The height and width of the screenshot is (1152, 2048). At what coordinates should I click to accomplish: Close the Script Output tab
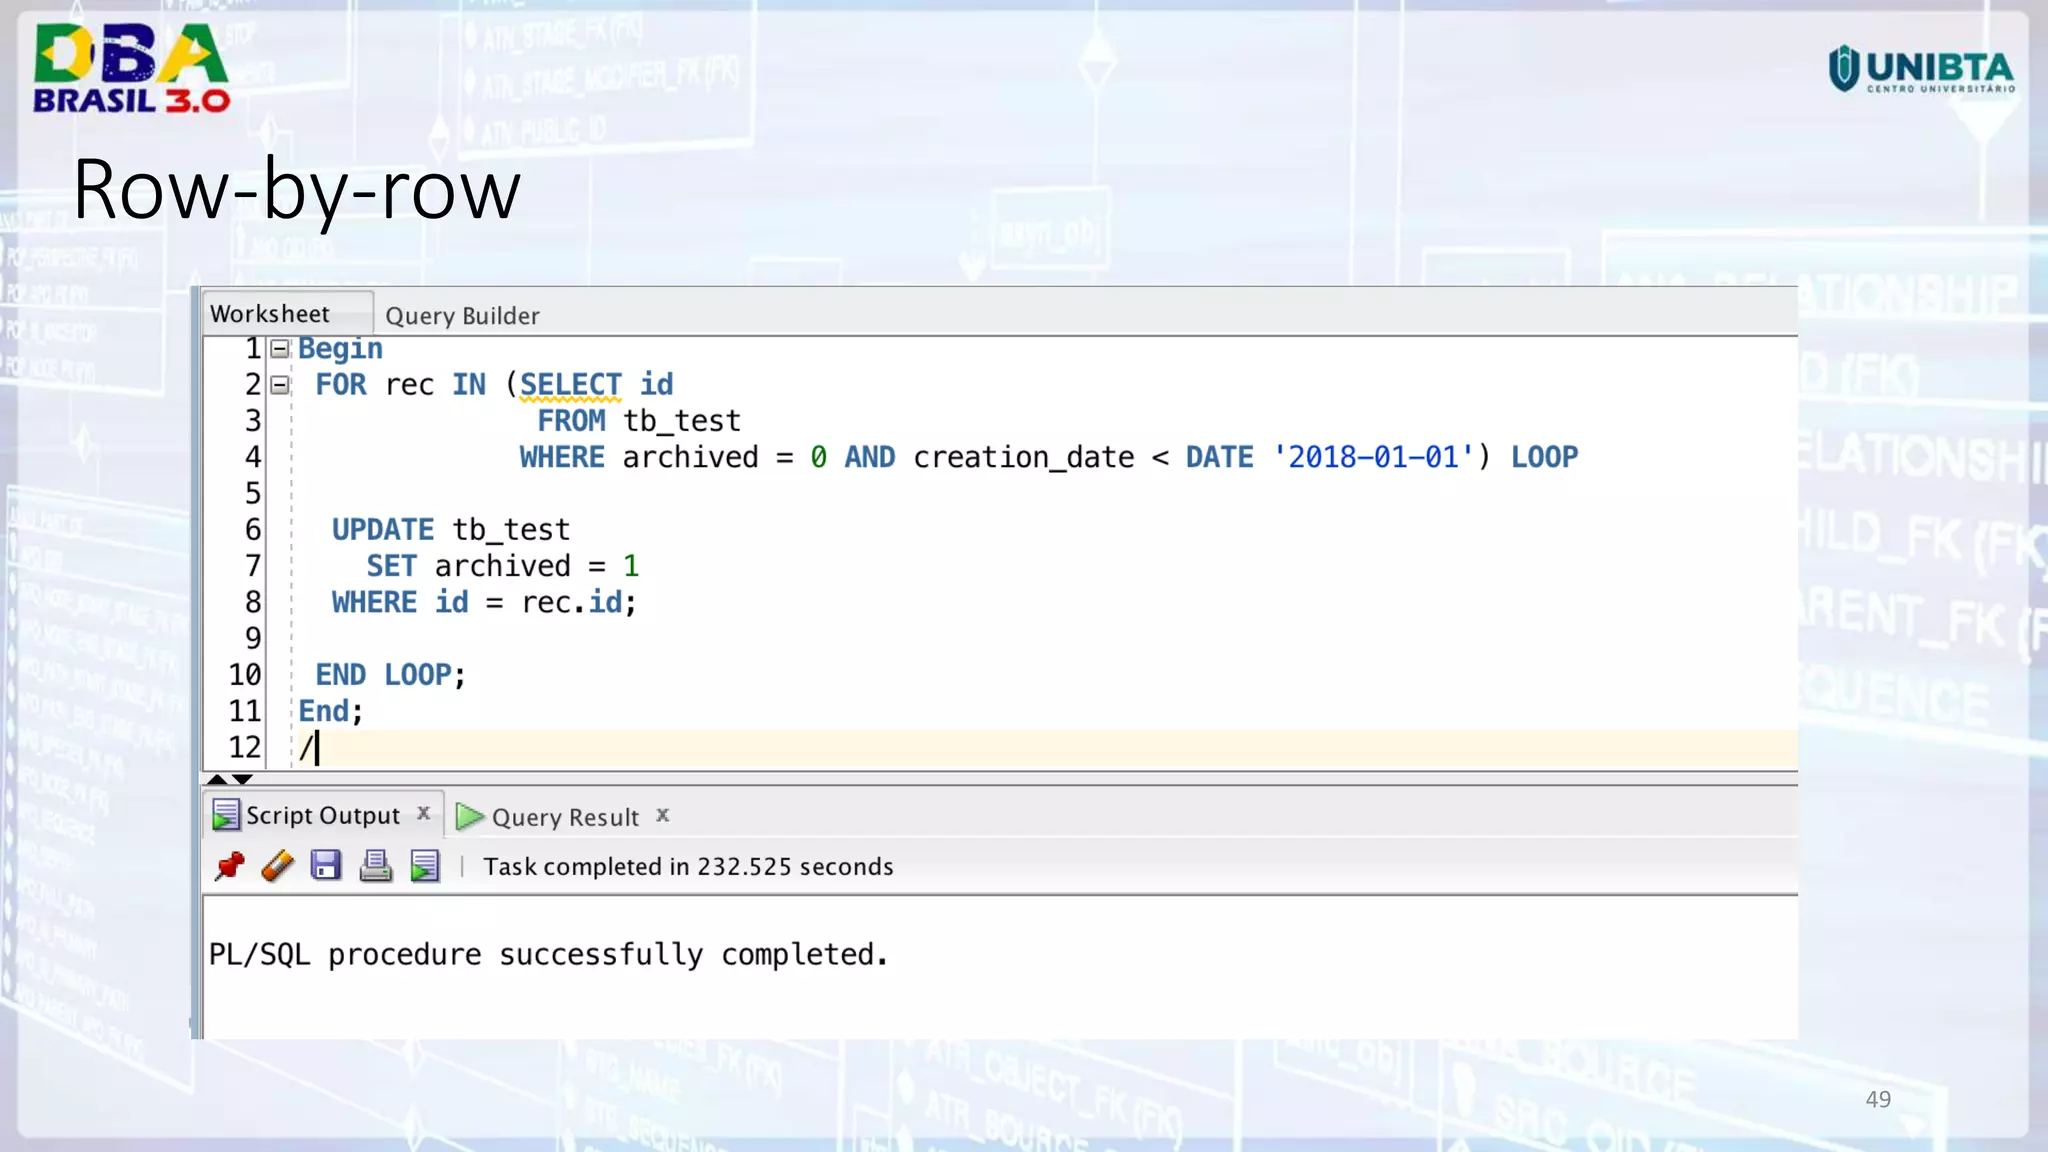[424, 813]
